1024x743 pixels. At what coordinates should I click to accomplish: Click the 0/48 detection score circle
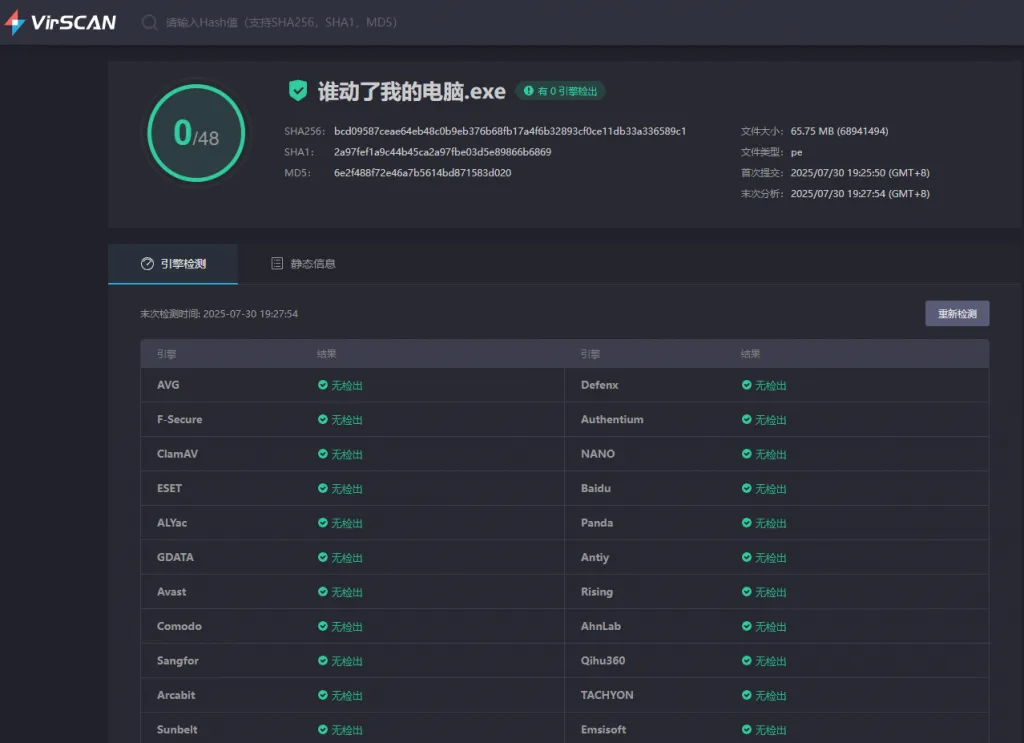[x=196, y=132]
